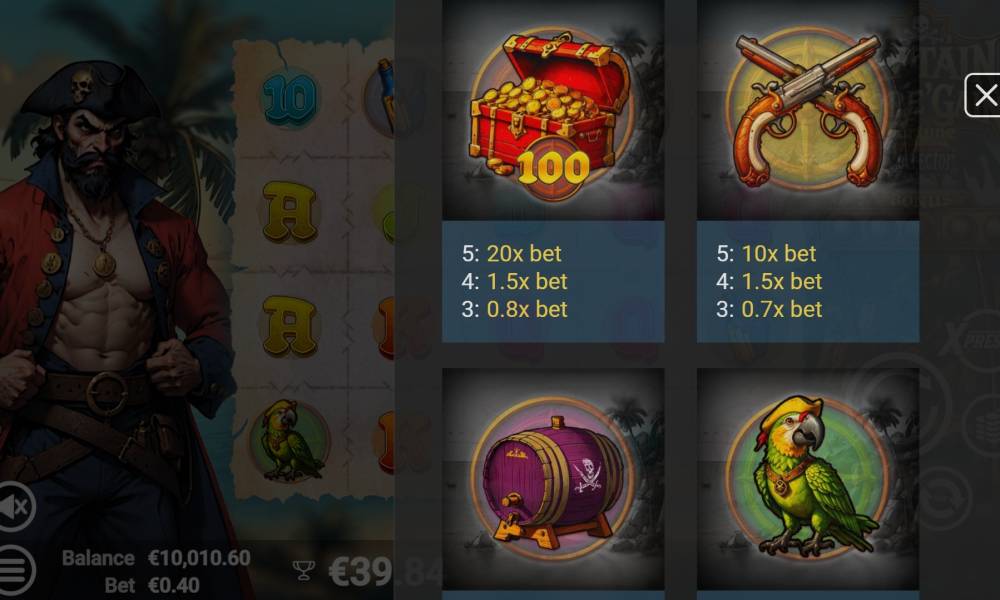Click the top yellow A reel symbol
This screenshot has width=1000, height=600.
290,212
